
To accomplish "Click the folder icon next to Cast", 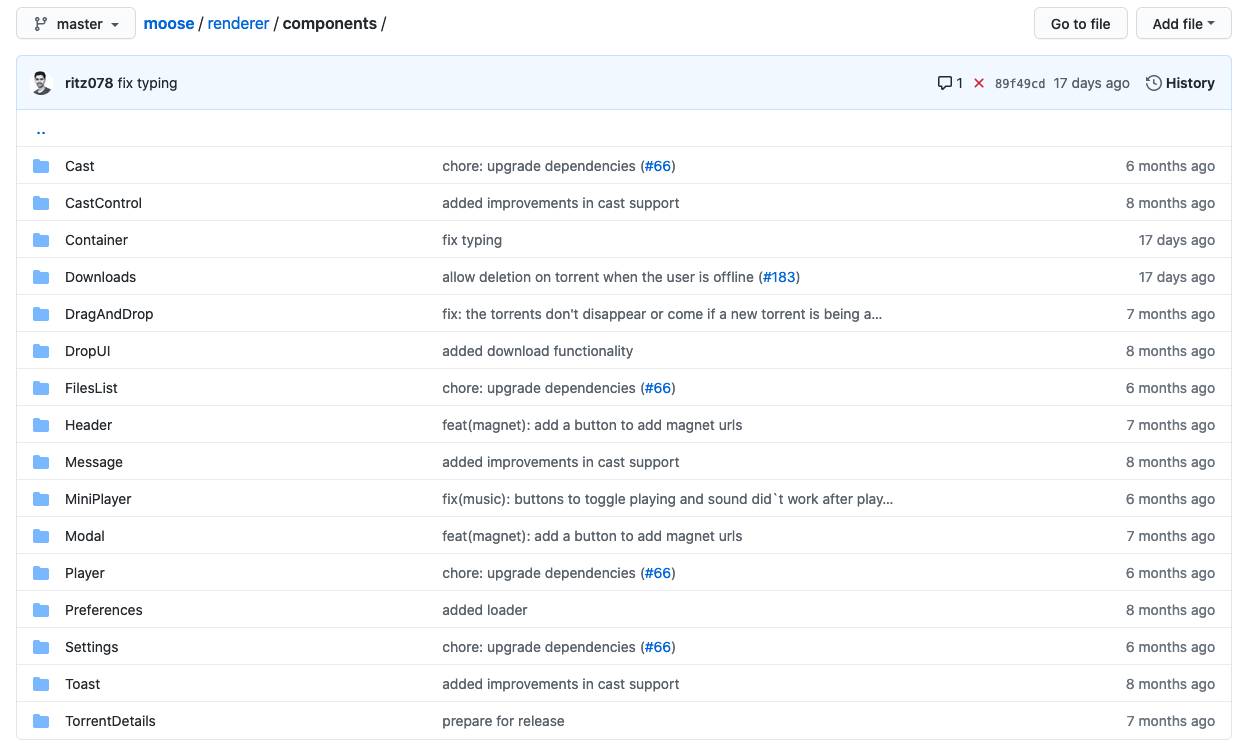I will pos(41,166).
